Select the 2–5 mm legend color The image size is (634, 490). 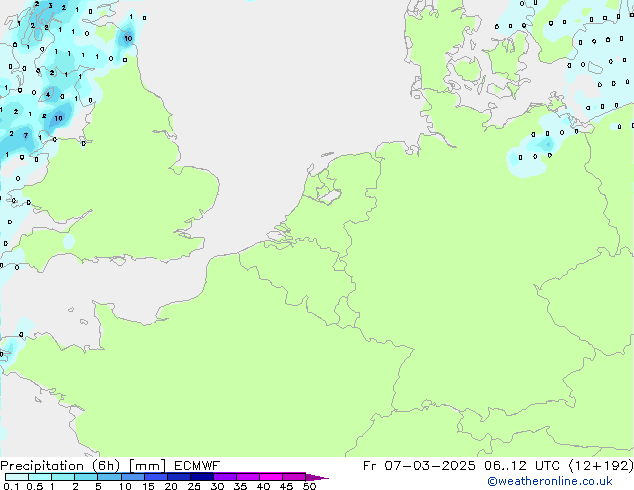coord(86,477)
